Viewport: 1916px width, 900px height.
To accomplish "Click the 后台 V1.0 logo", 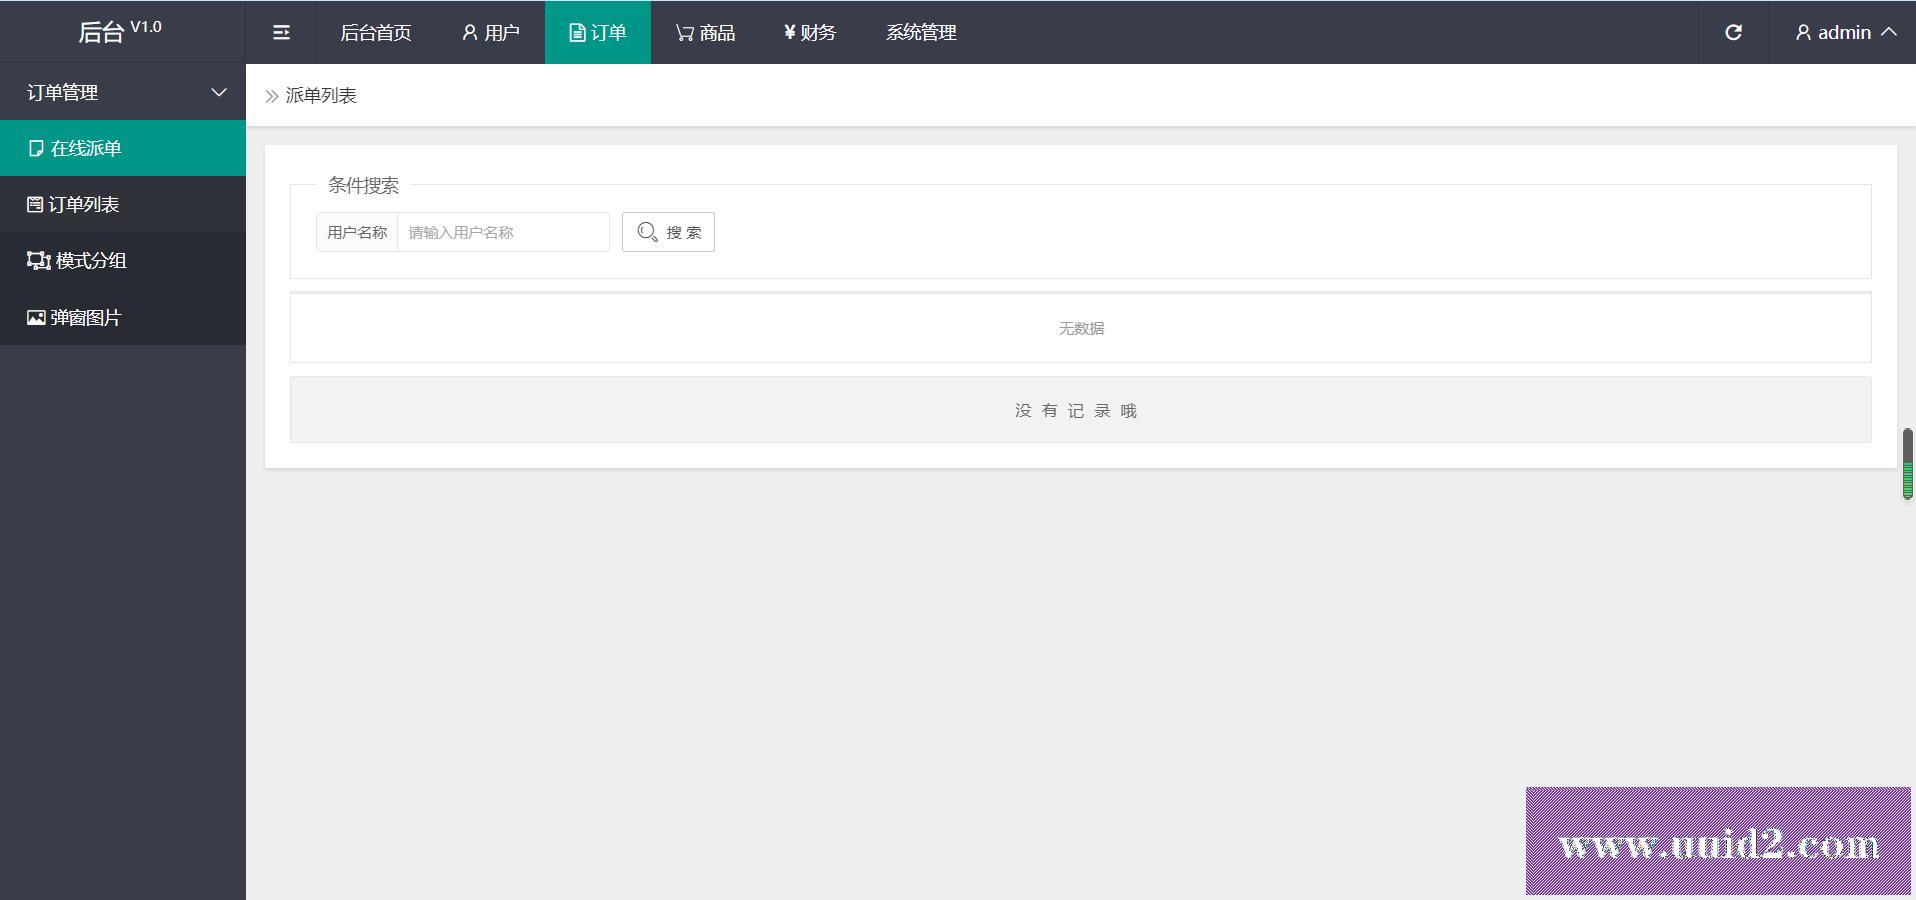I will pyautogui.click(x=120, y=31).
